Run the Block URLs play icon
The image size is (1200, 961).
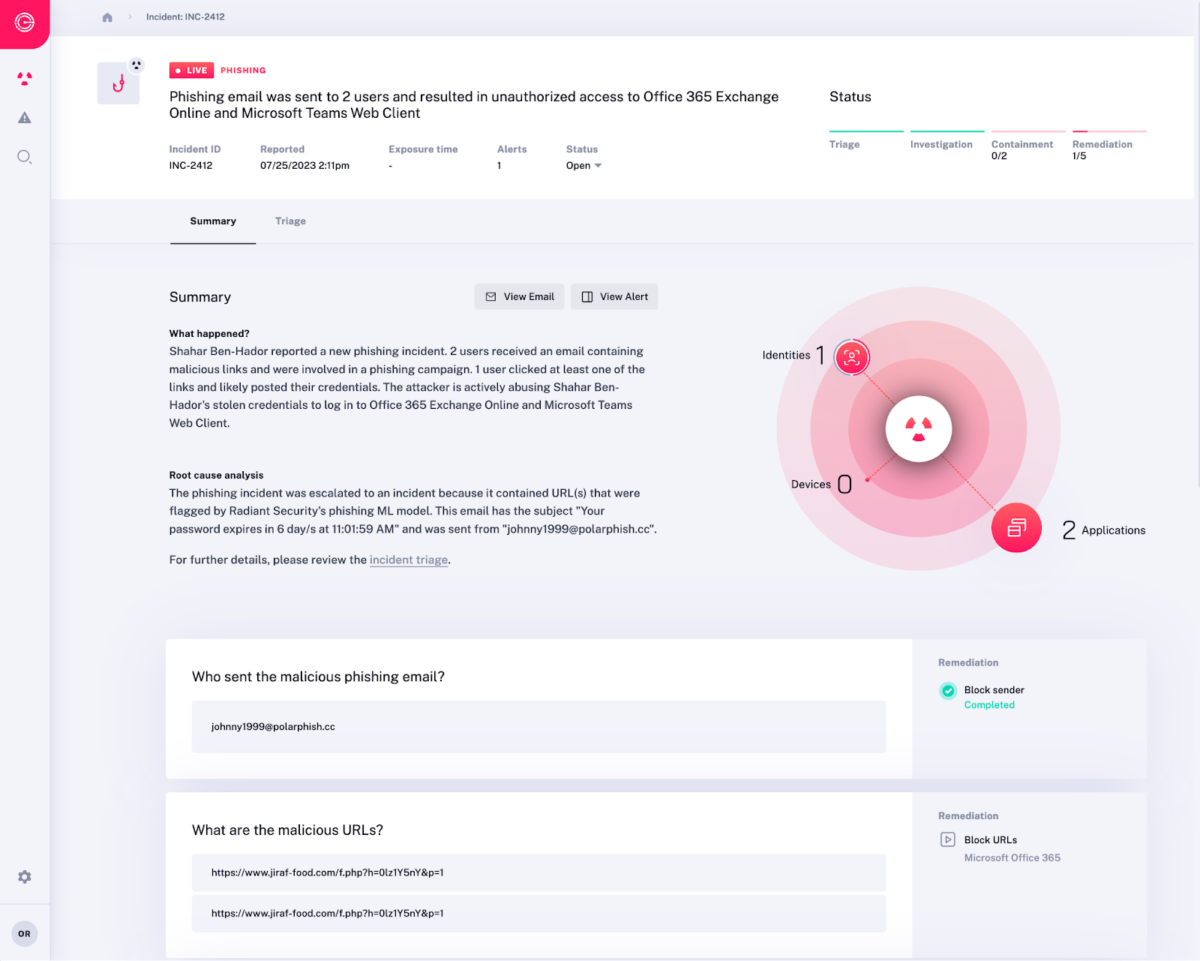coord(947,840)
